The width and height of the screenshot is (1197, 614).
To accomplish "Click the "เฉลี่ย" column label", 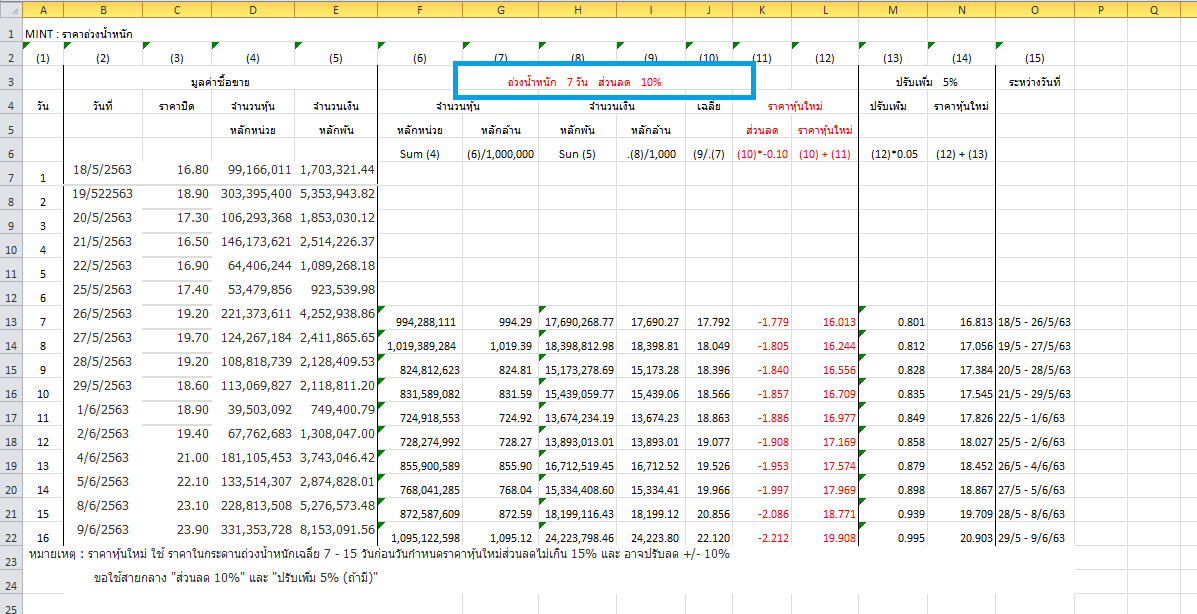I will click(x=708, y=106).
